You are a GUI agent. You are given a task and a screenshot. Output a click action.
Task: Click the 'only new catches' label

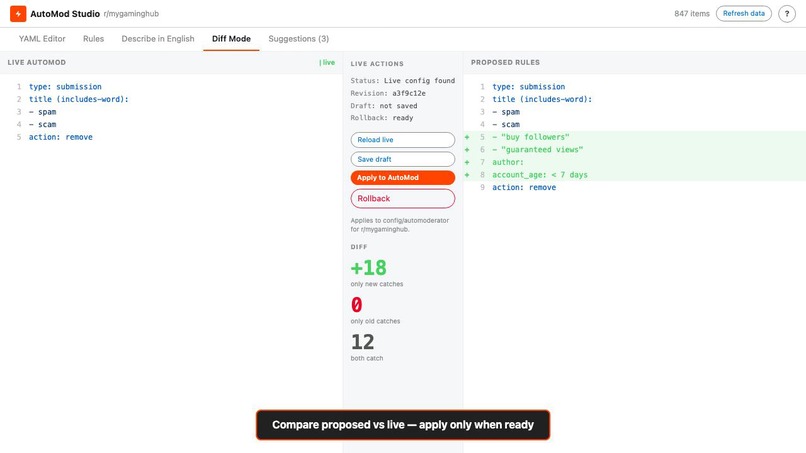[x=377, y=284]
